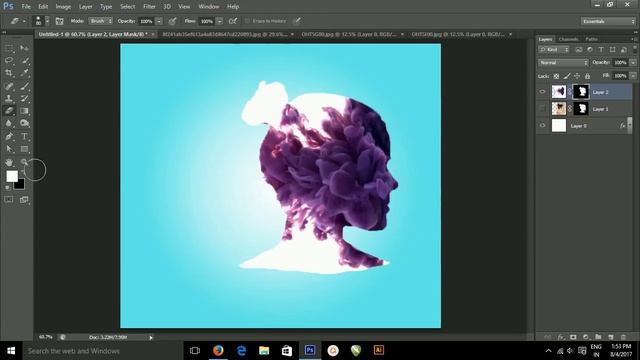Image resolution: width=640 pixels, height=360 pixels.
Task: Open the Flow slider dropdown
Action: (x=220, y=21)
